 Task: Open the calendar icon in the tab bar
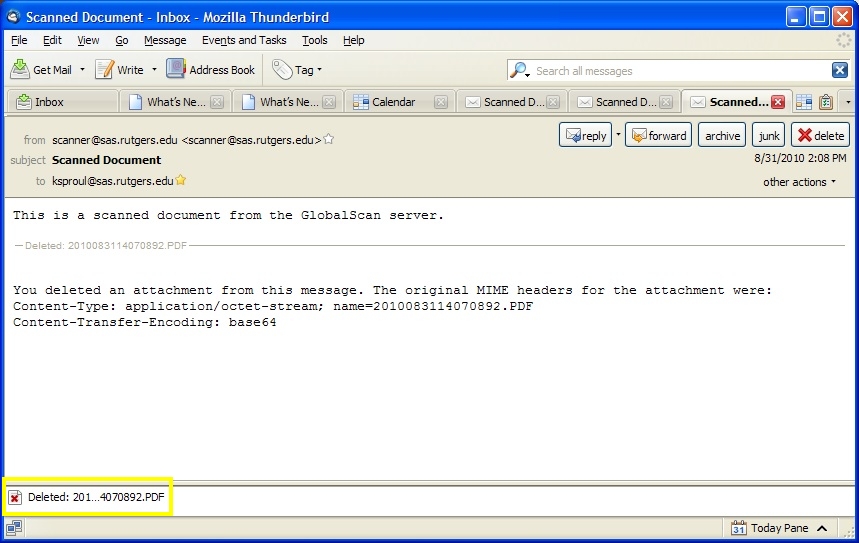click(804, 102)
